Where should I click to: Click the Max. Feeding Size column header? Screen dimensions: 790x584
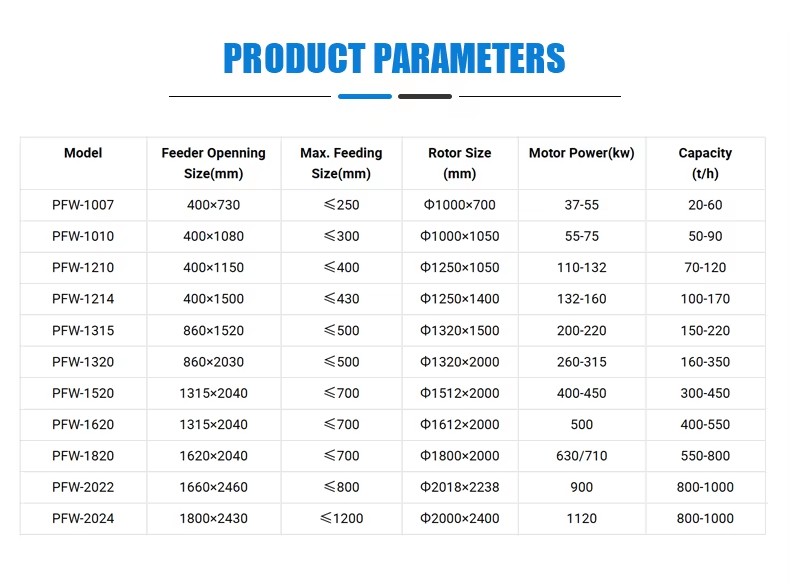pos(341,163)
